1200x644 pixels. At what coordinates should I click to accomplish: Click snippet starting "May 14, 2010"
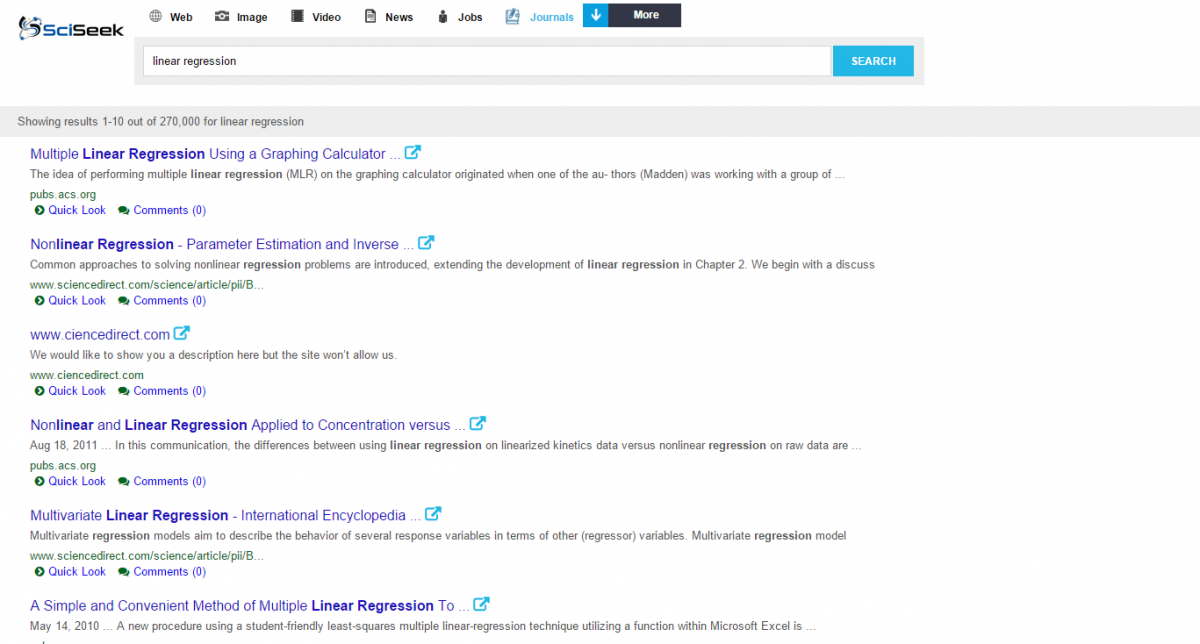point(423,626)
